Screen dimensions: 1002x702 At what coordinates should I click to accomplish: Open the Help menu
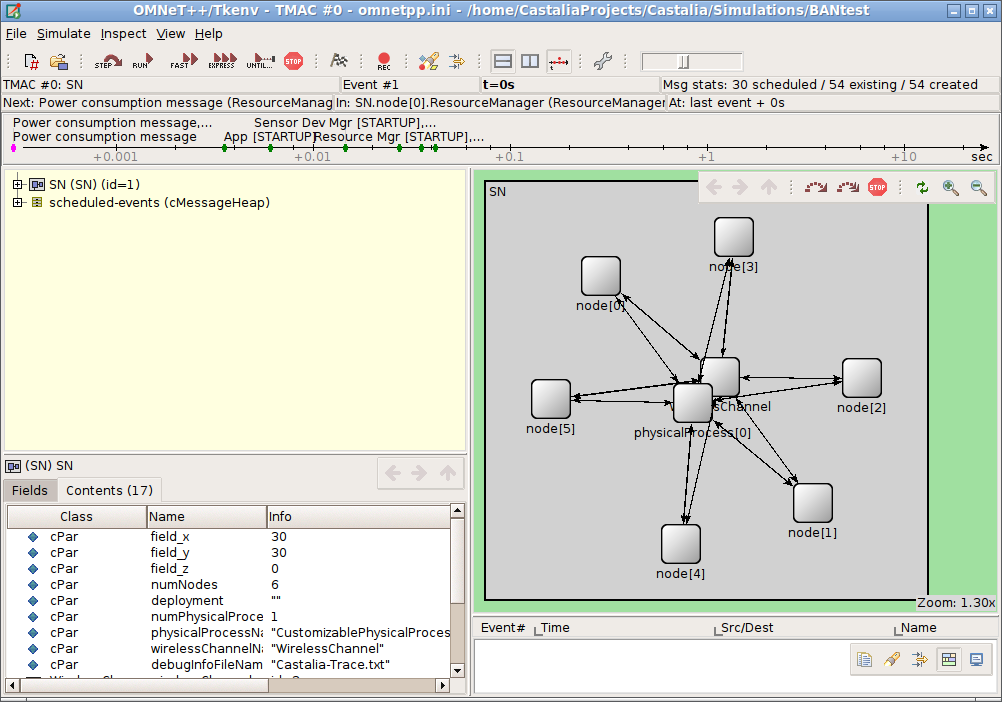click(x=208, y=34)
